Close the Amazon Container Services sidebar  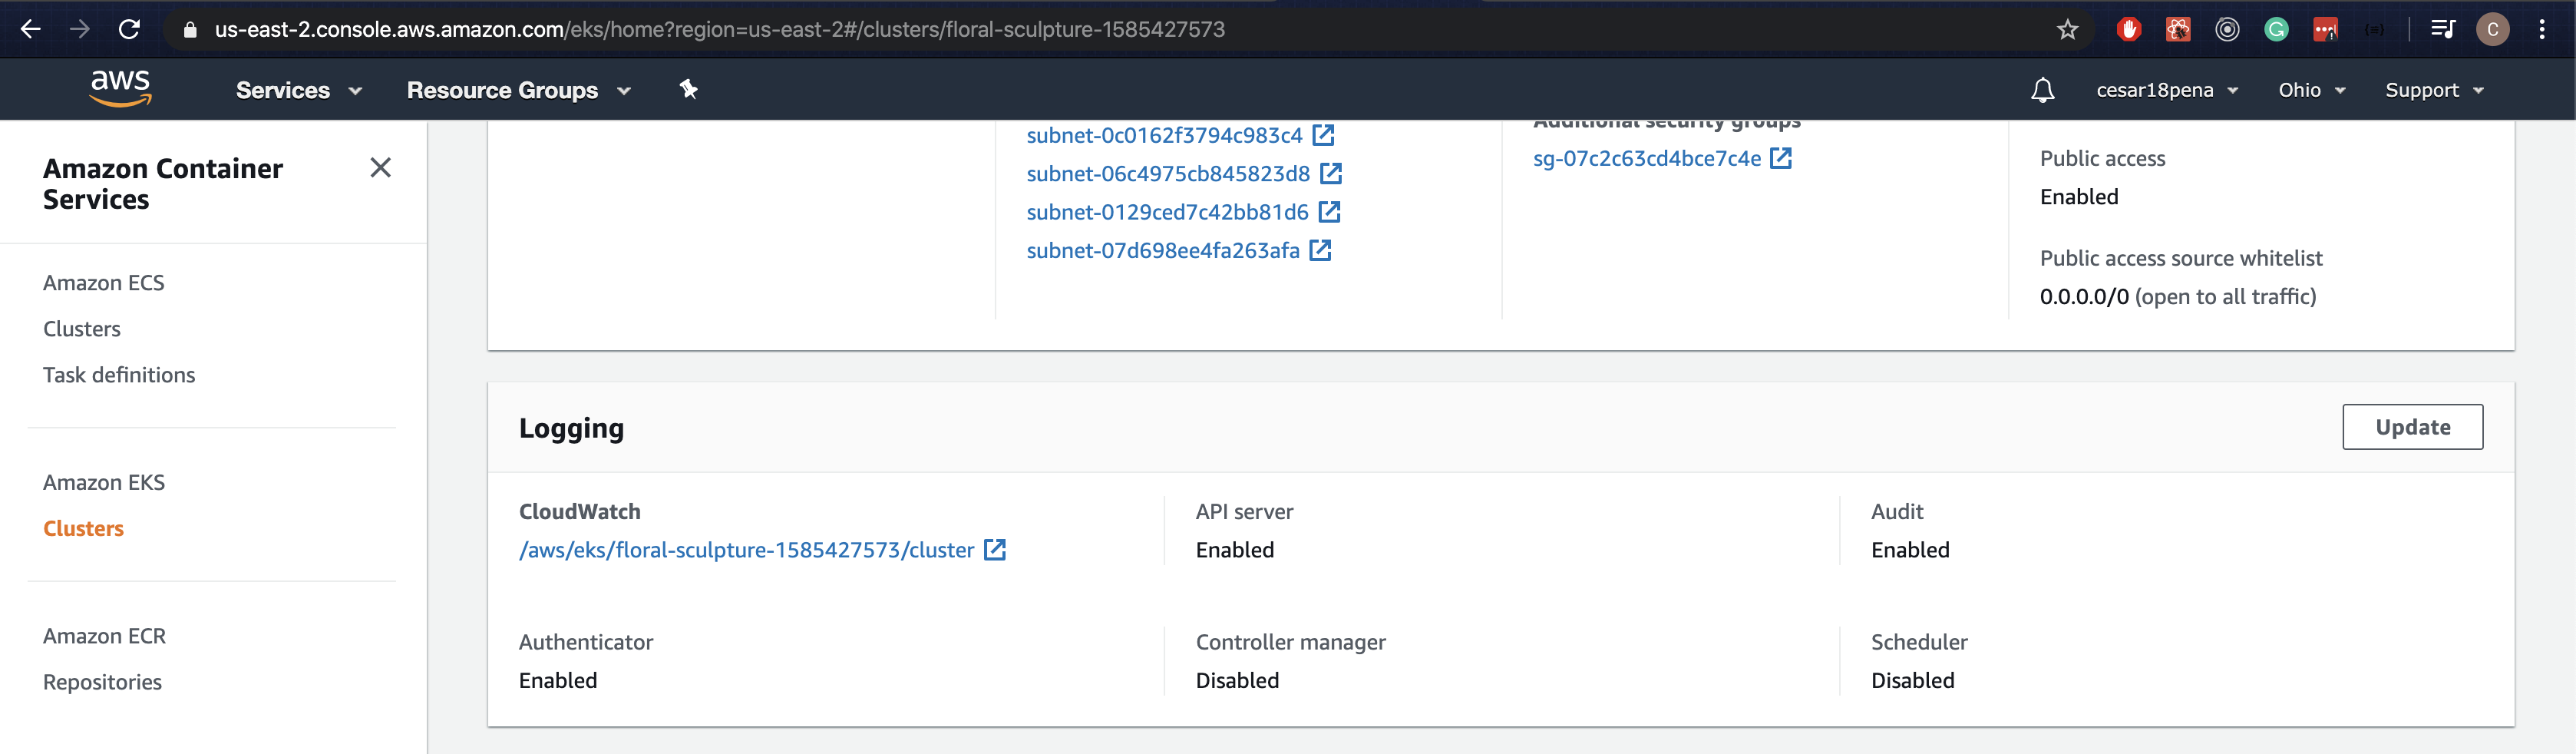[380, 167]
